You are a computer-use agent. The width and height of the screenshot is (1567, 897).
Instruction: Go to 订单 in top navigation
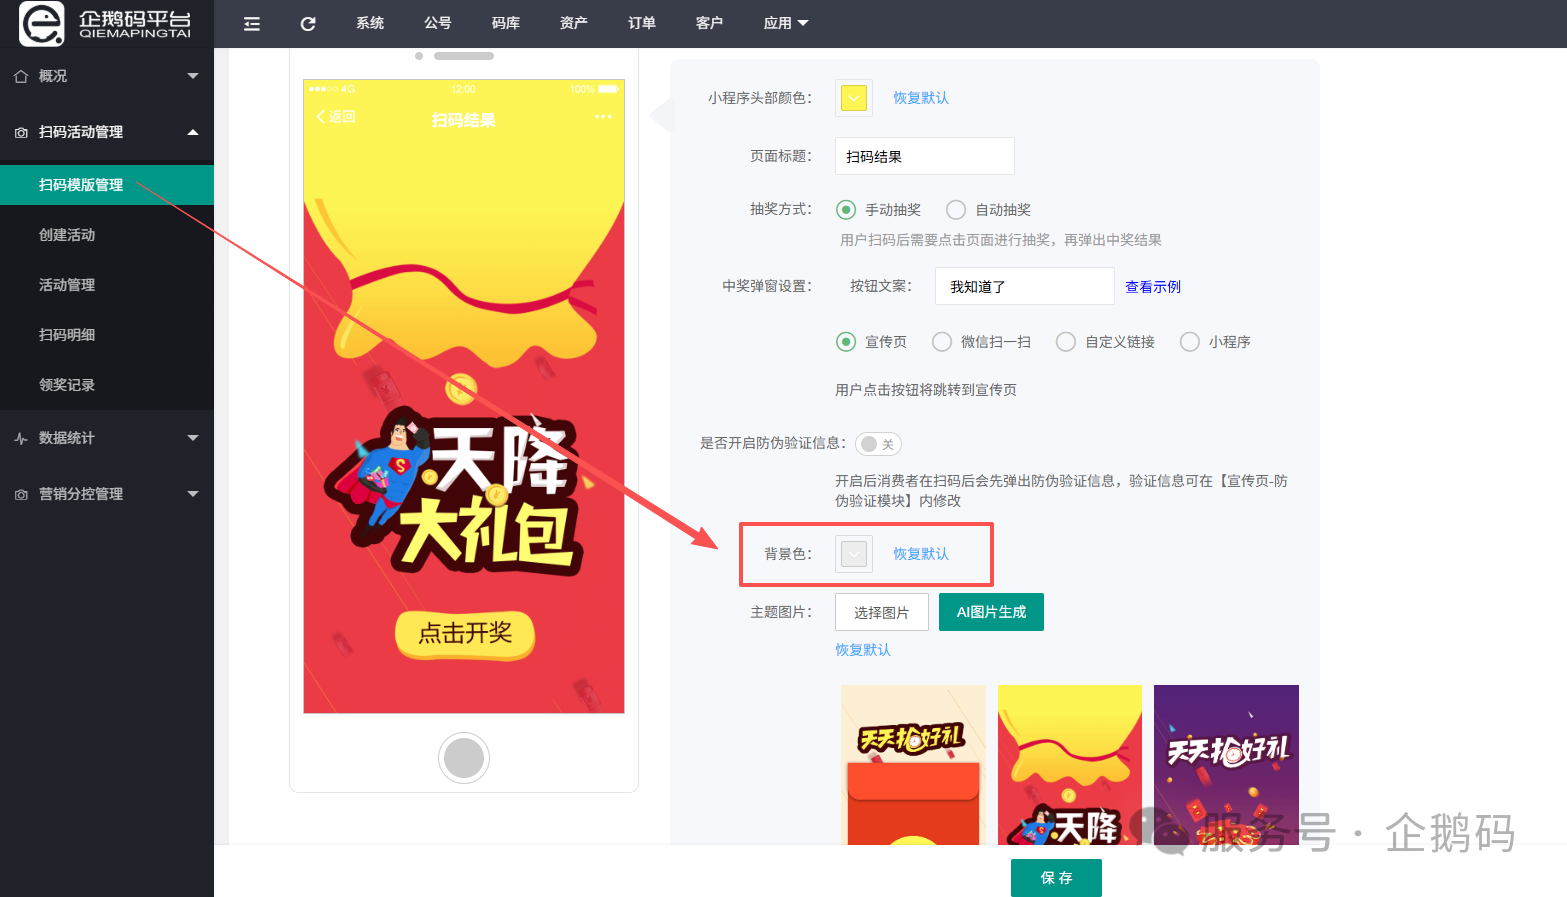point(642,23)
